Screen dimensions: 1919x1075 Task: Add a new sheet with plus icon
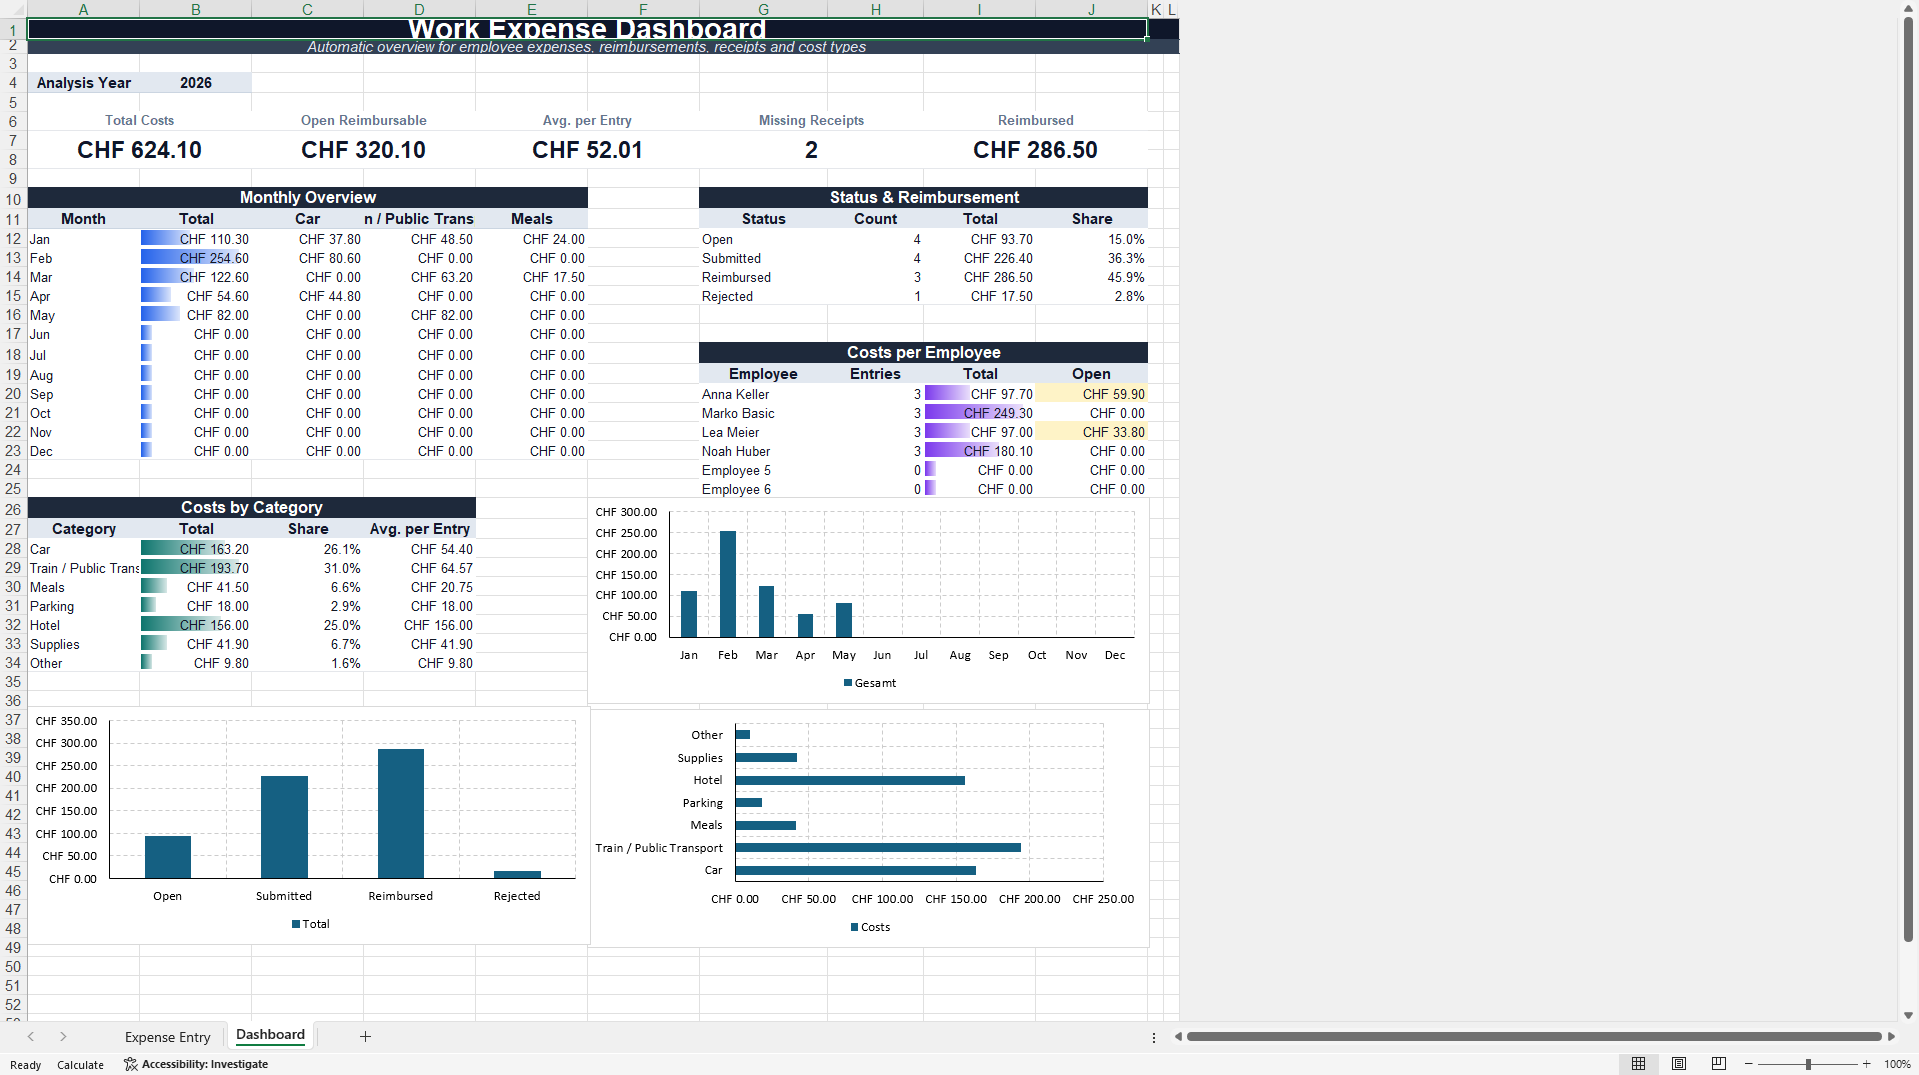pyautogui.click(x=365, y=1036)
